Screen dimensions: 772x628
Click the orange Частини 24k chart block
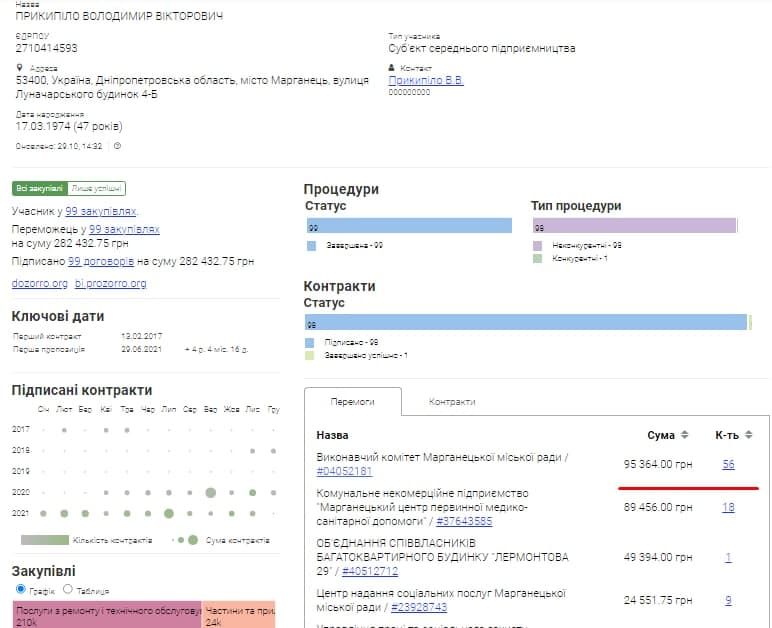pos(238,614)
